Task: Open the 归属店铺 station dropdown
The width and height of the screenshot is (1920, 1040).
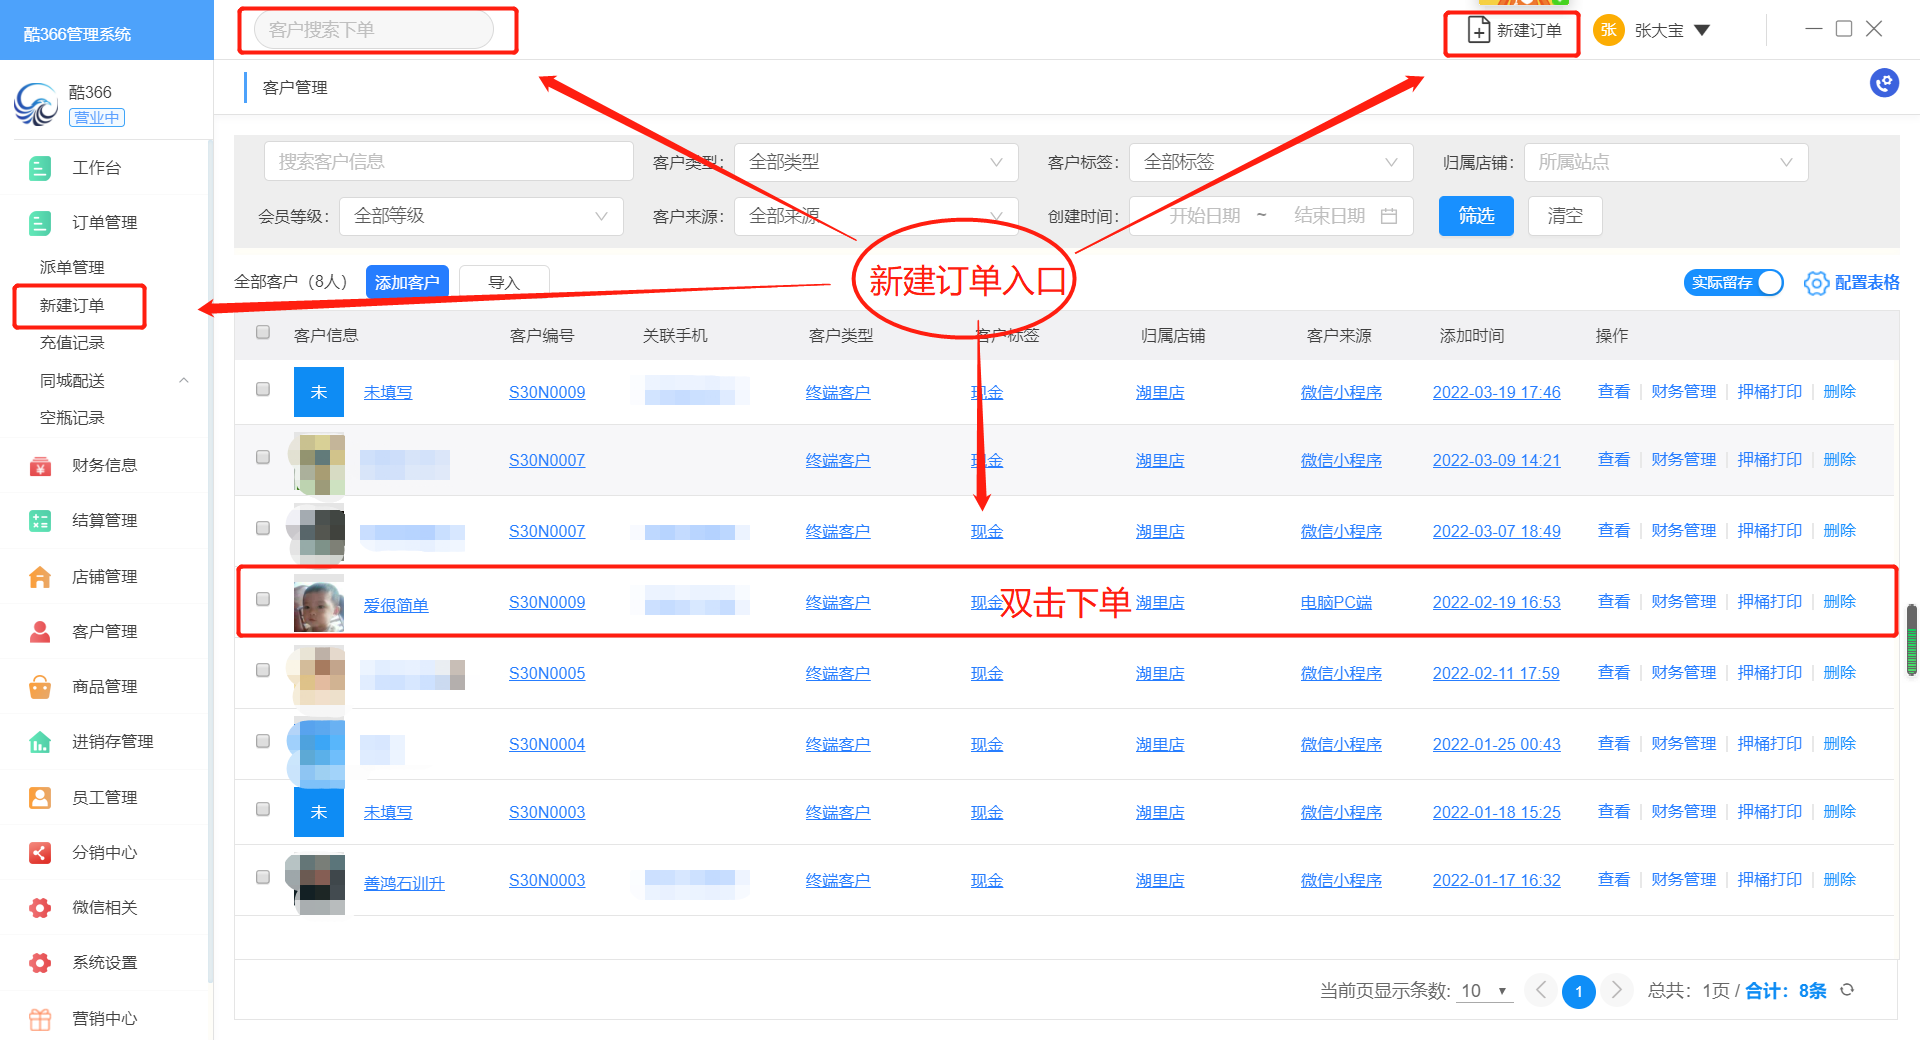Action: (1665, 162)
